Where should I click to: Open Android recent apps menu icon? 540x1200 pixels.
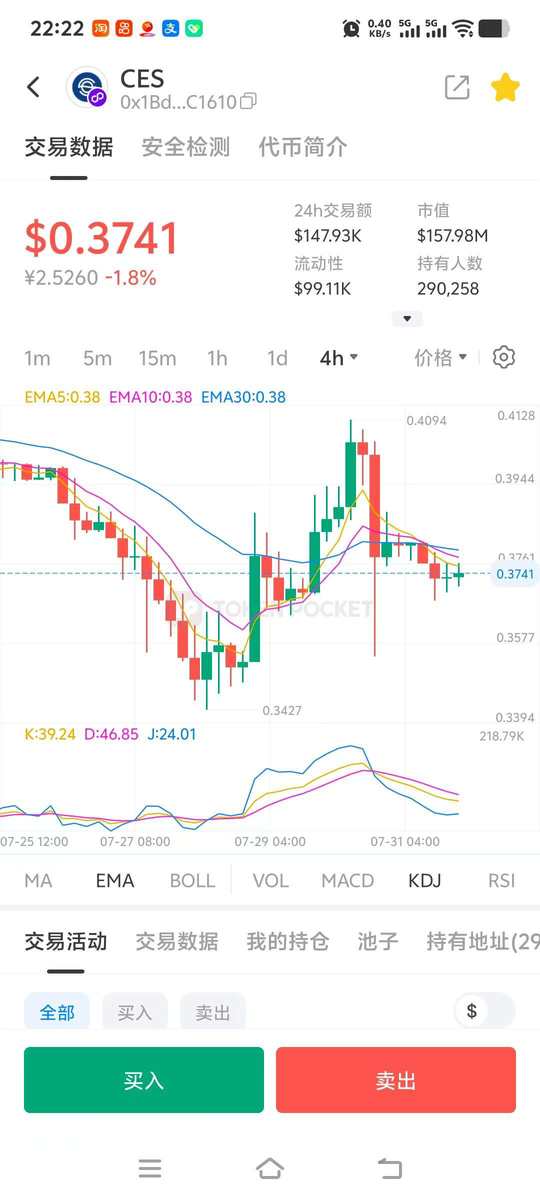(x=150, y=1168)
